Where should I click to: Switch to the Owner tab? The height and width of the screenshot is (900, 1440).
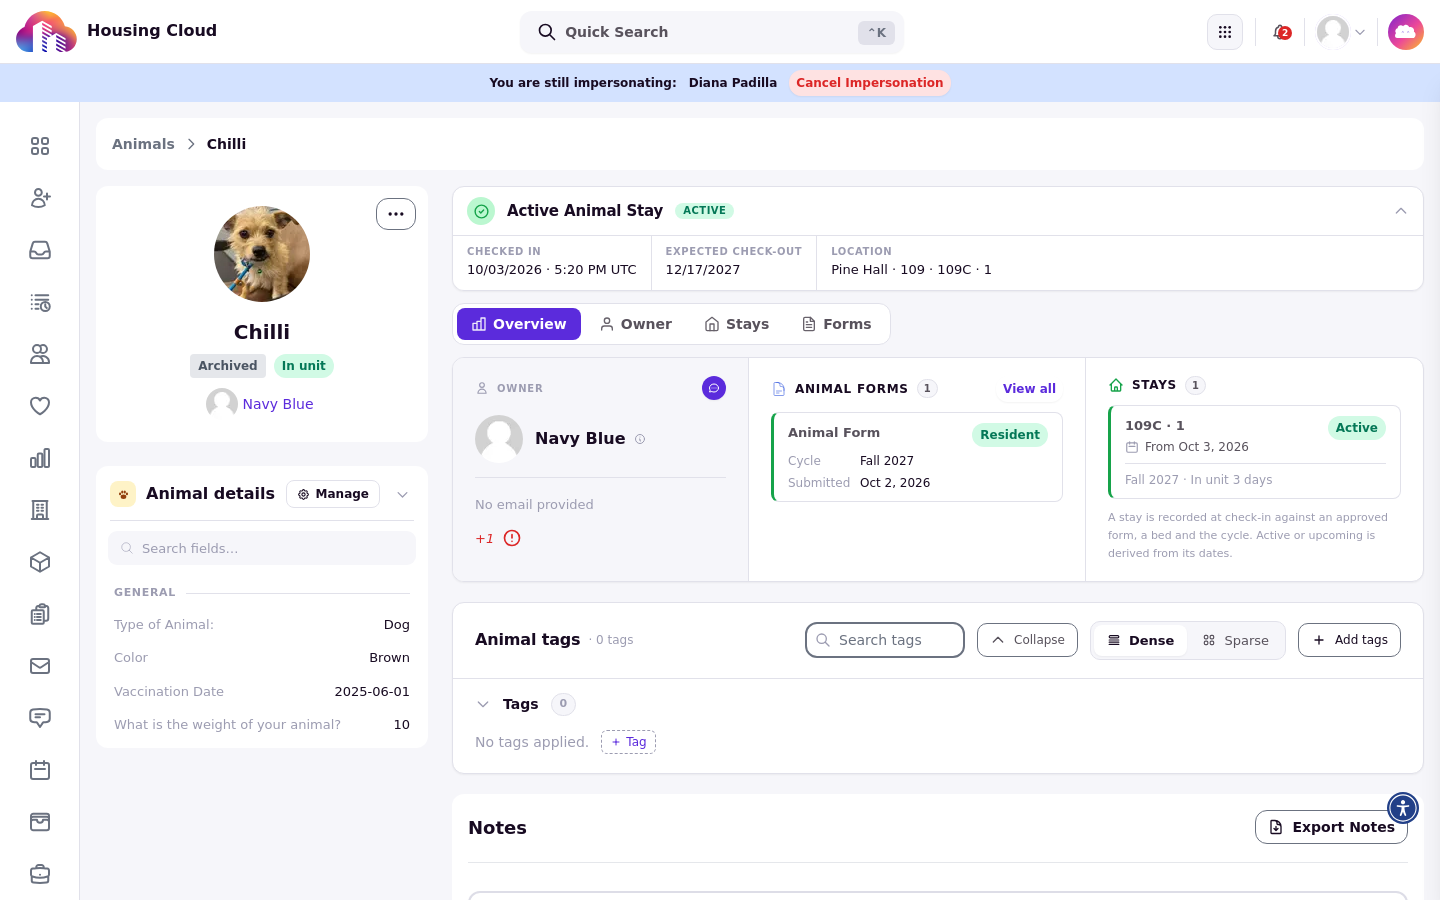coord(636,324)
